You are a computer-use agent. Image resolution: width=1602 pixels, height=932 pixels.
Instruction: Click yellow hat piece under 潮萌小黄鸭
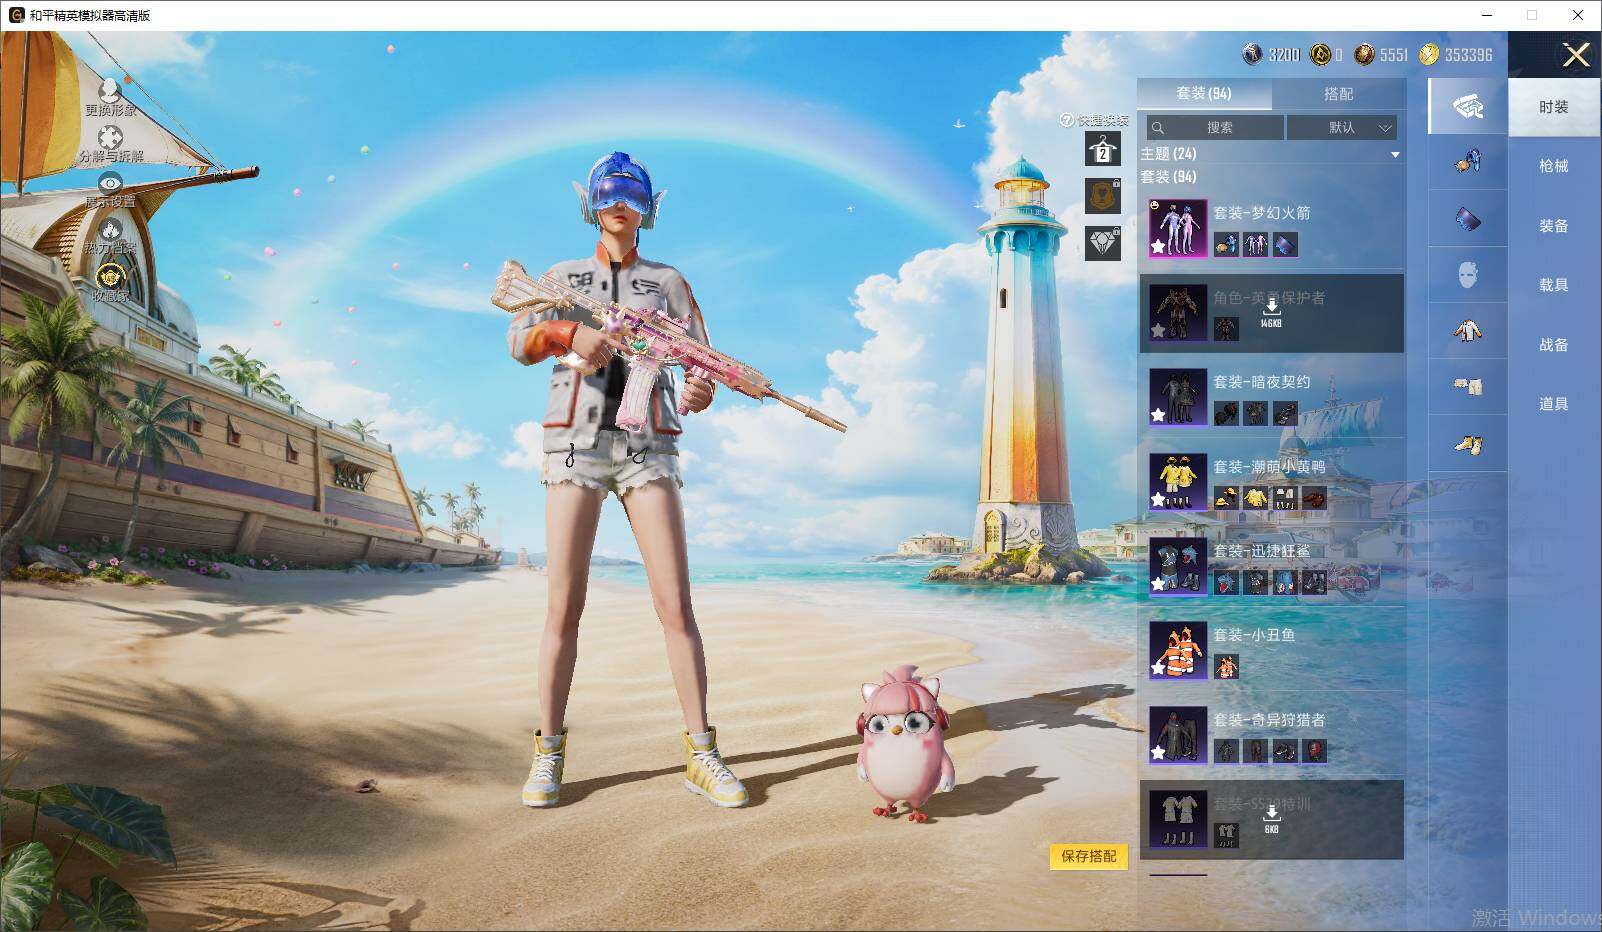pyautogui.click(x=1226, y=498)
